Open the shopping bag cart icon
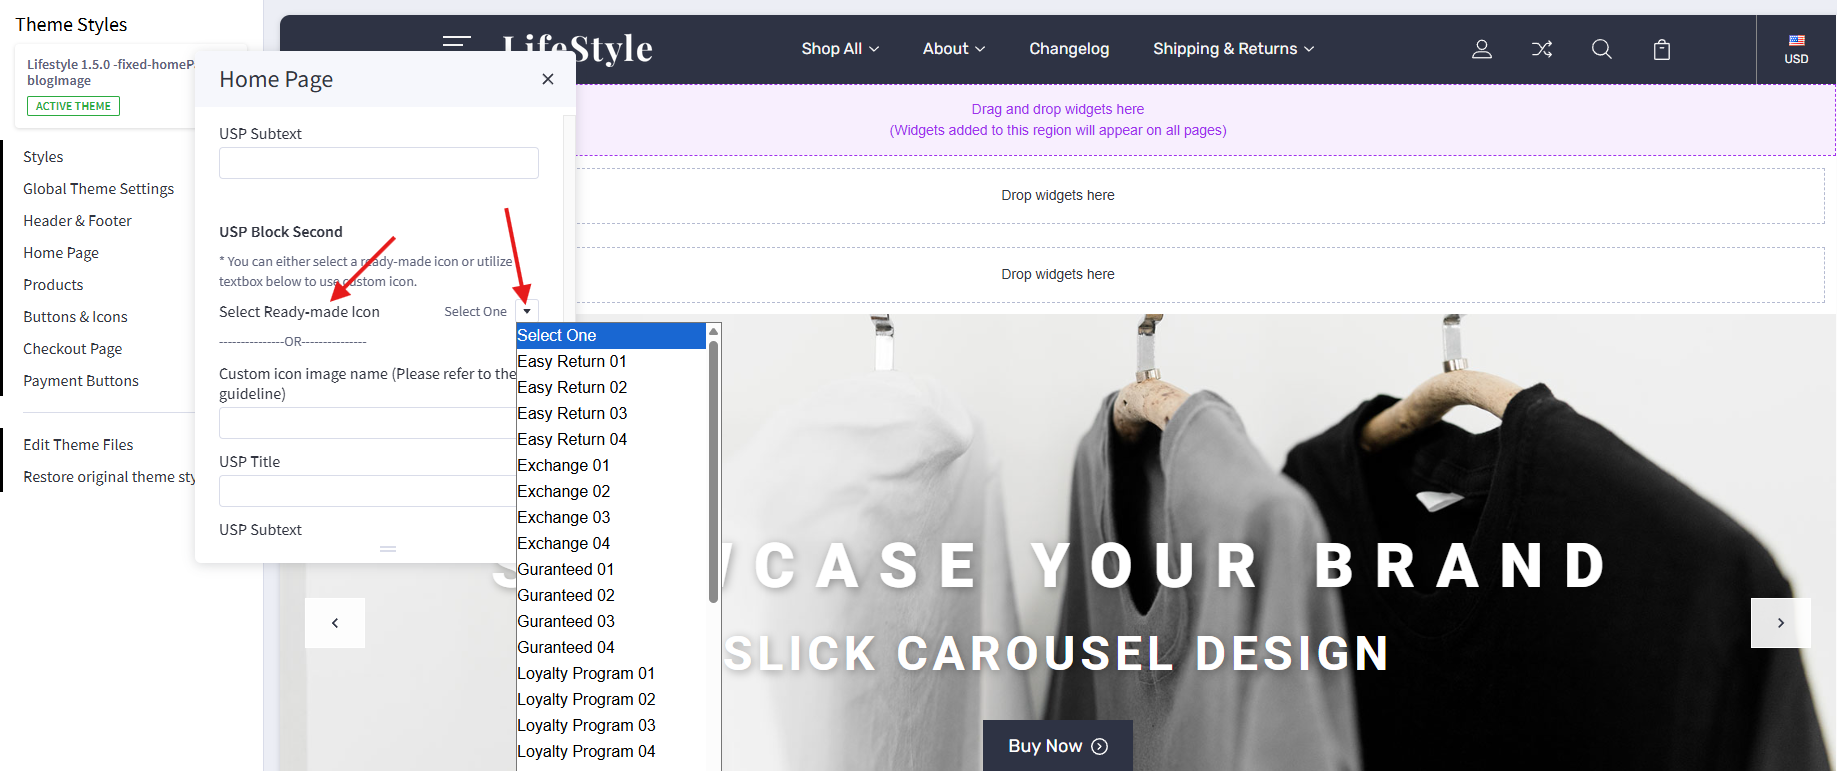Image resolution: width=1837 pixels, height=771 pixels. click(1661, 49)
